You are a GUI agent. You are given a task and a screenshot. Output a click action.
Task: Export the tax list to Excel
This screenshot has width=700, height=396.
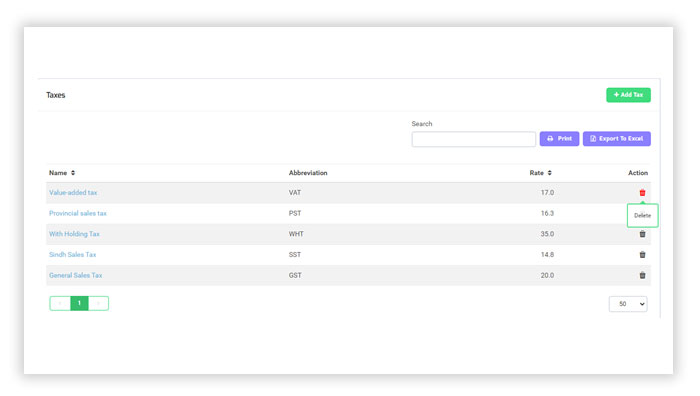tap(617, 139)
